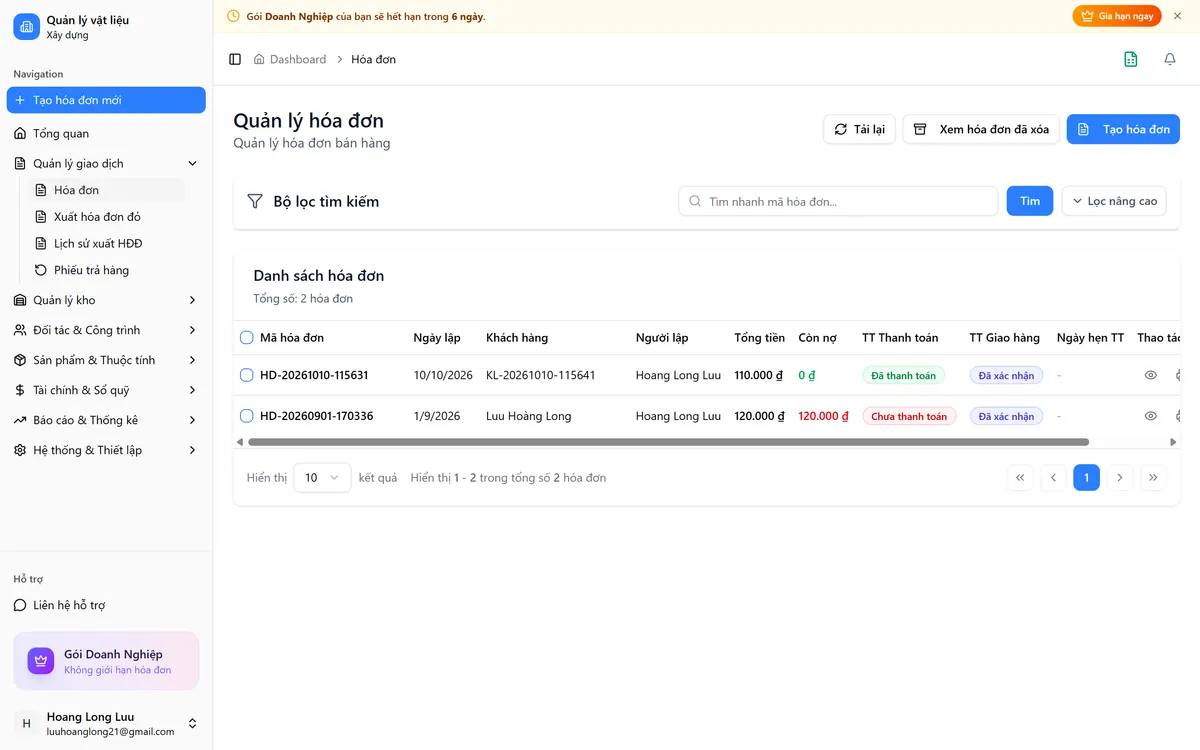Click the crown icon on Gói Doanh Nghiệp card

coord(41,661)
